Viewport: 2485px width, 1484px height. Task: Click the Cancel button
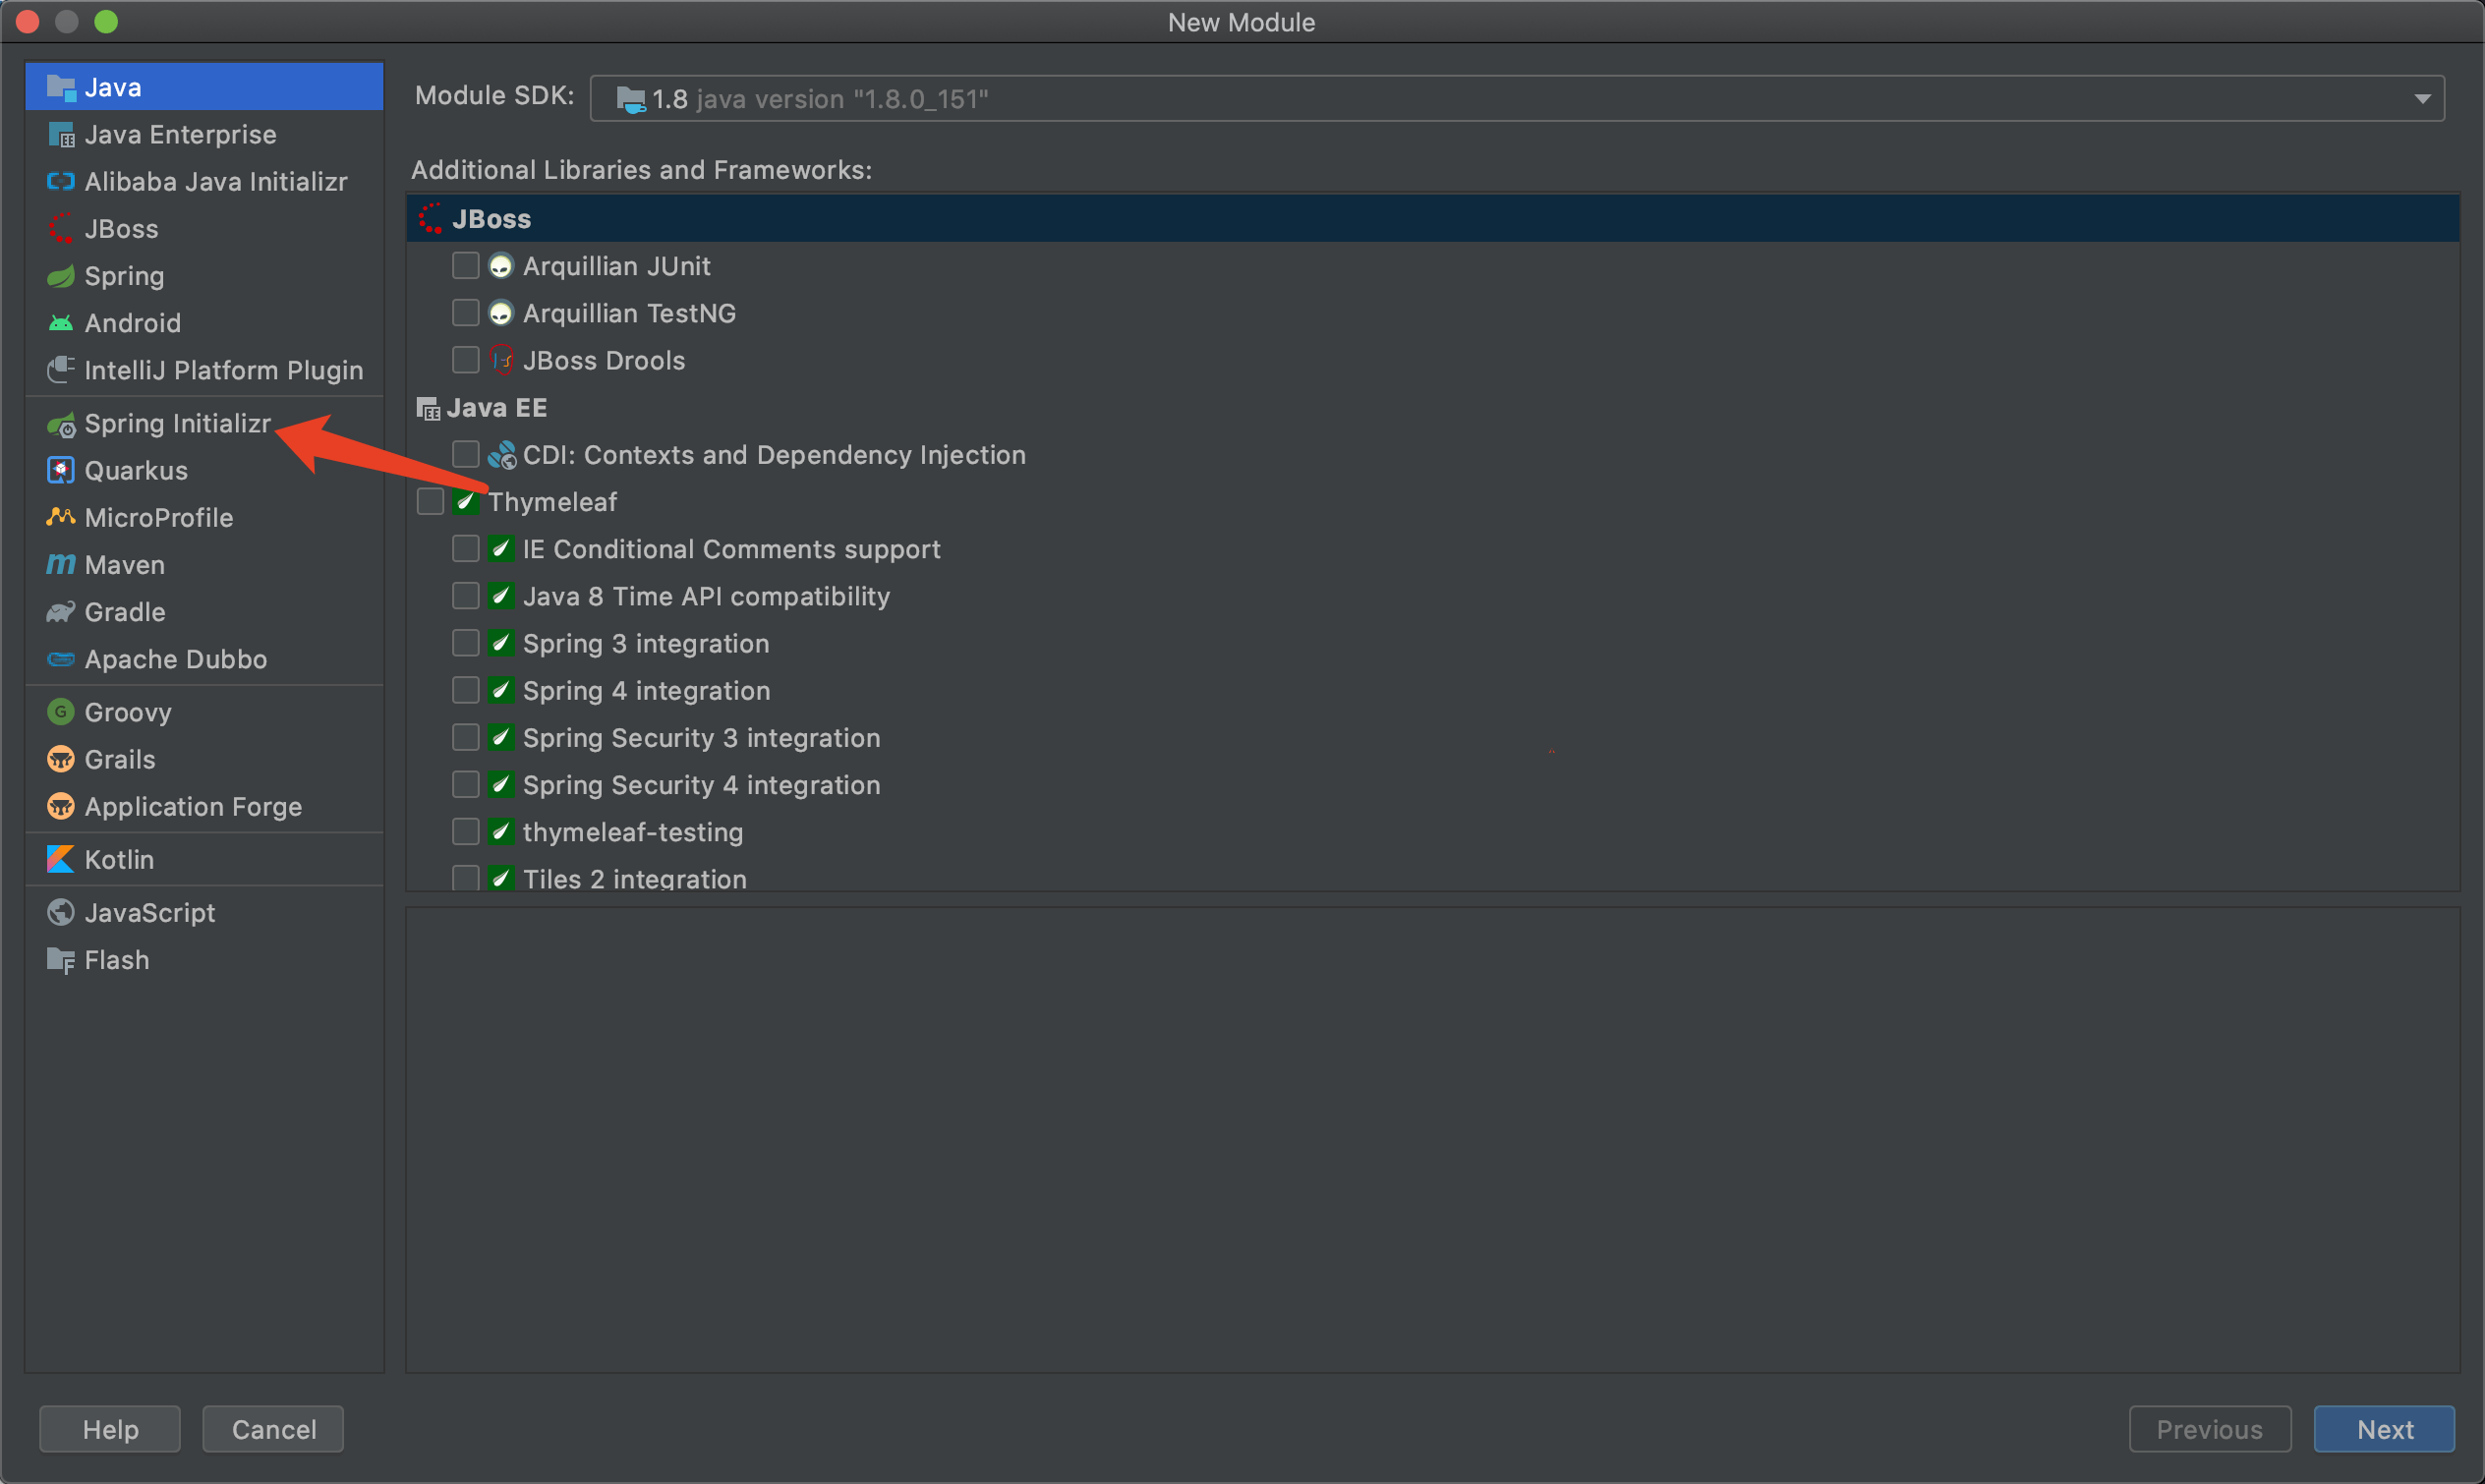coord(273,1429)
